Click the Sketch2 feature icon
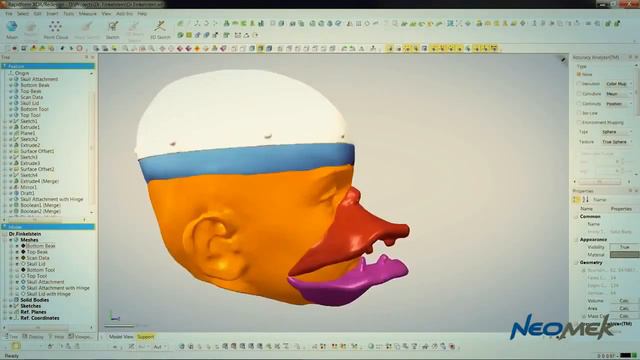This screenshot has width=640, height=360. pos(16,139)
